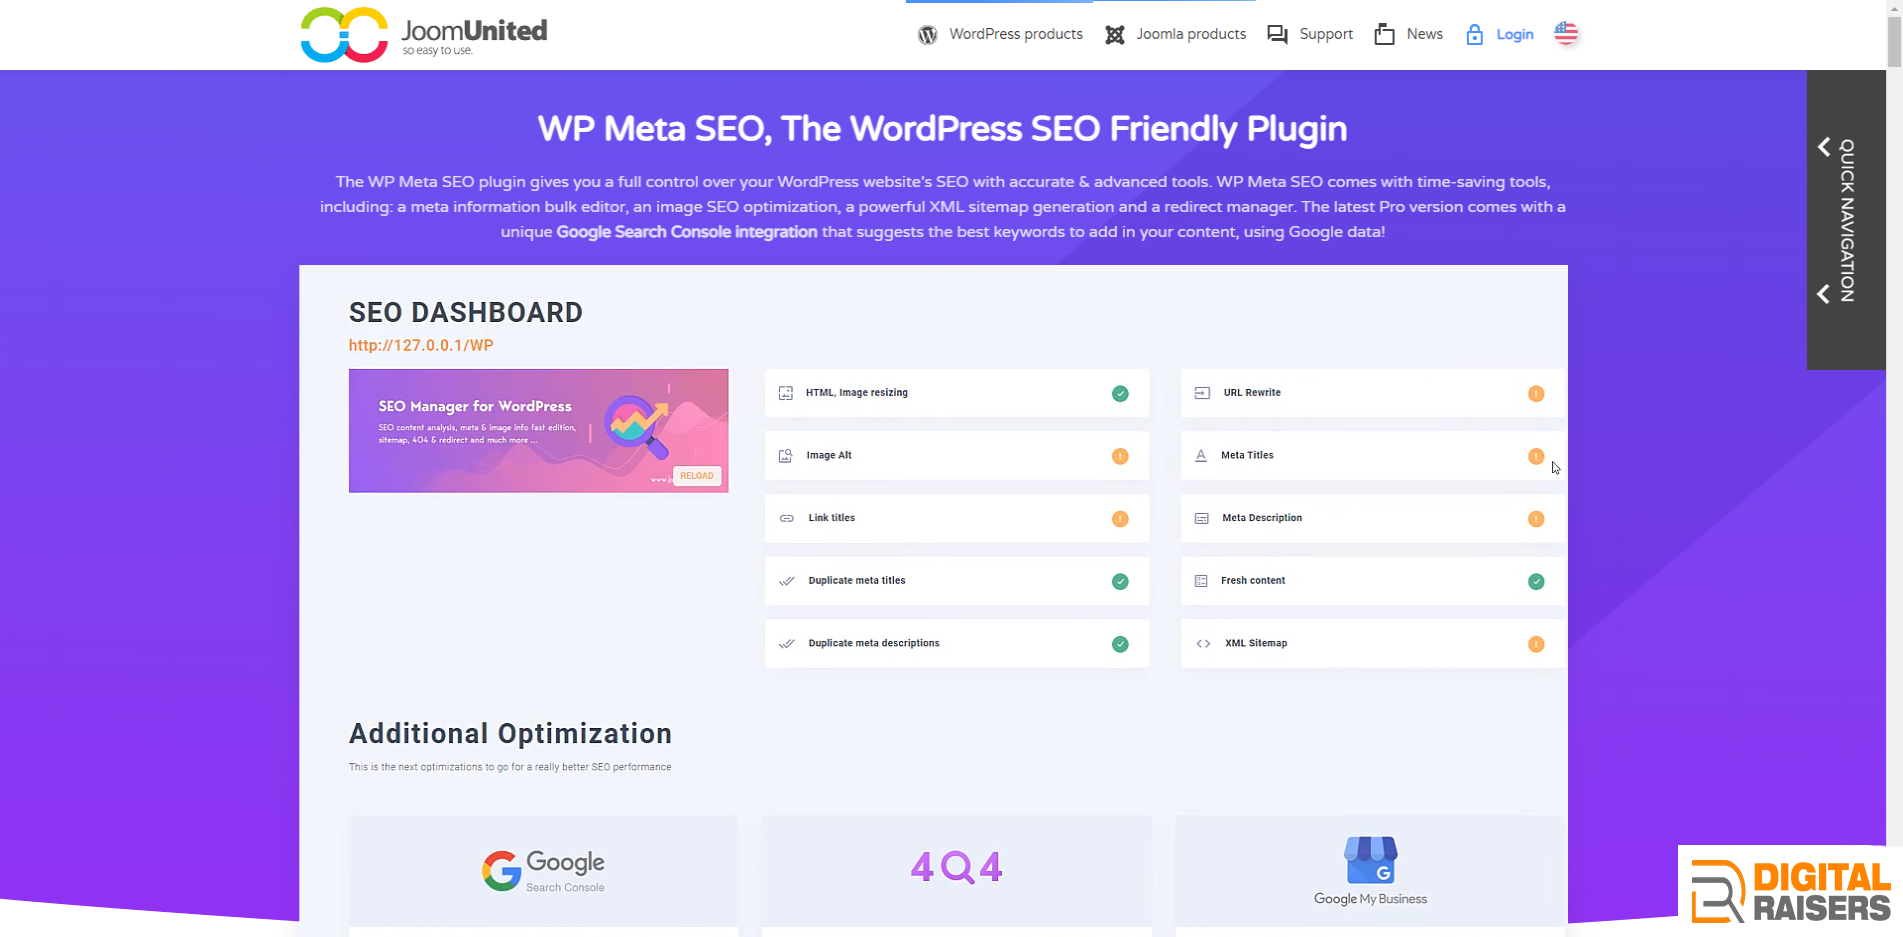Open language selector US flag

[x=1566, y=33]
